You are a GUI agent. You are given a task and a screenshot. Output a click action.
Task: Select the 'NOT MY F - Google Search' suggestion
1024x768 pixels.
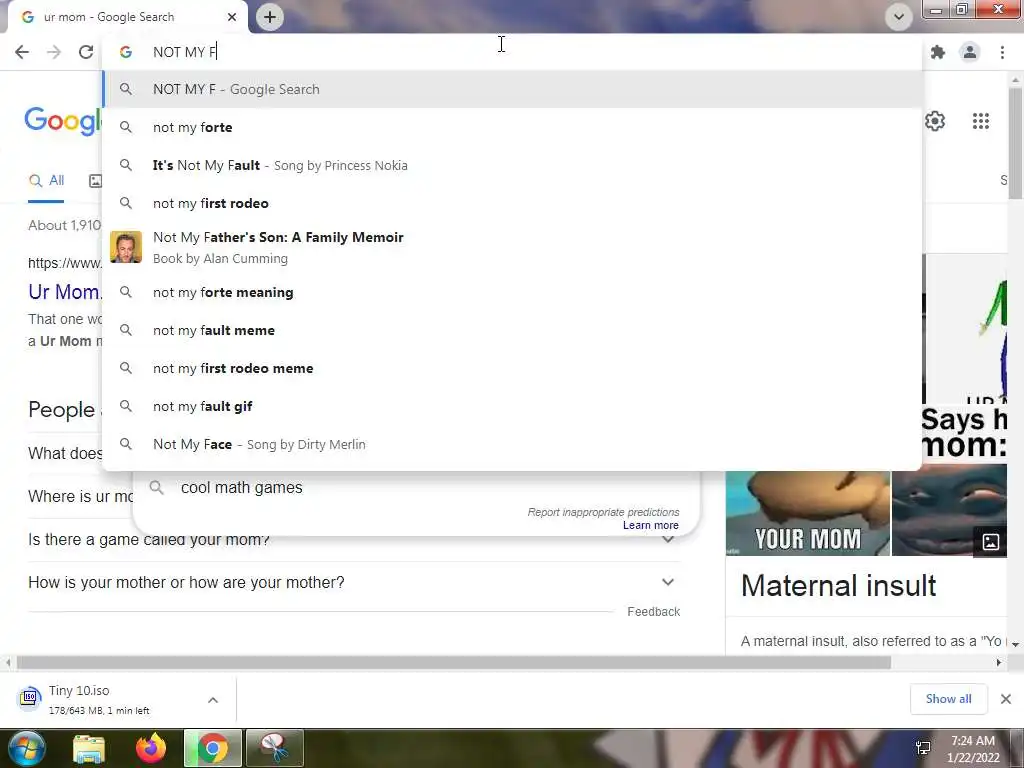tap(513, 89)
